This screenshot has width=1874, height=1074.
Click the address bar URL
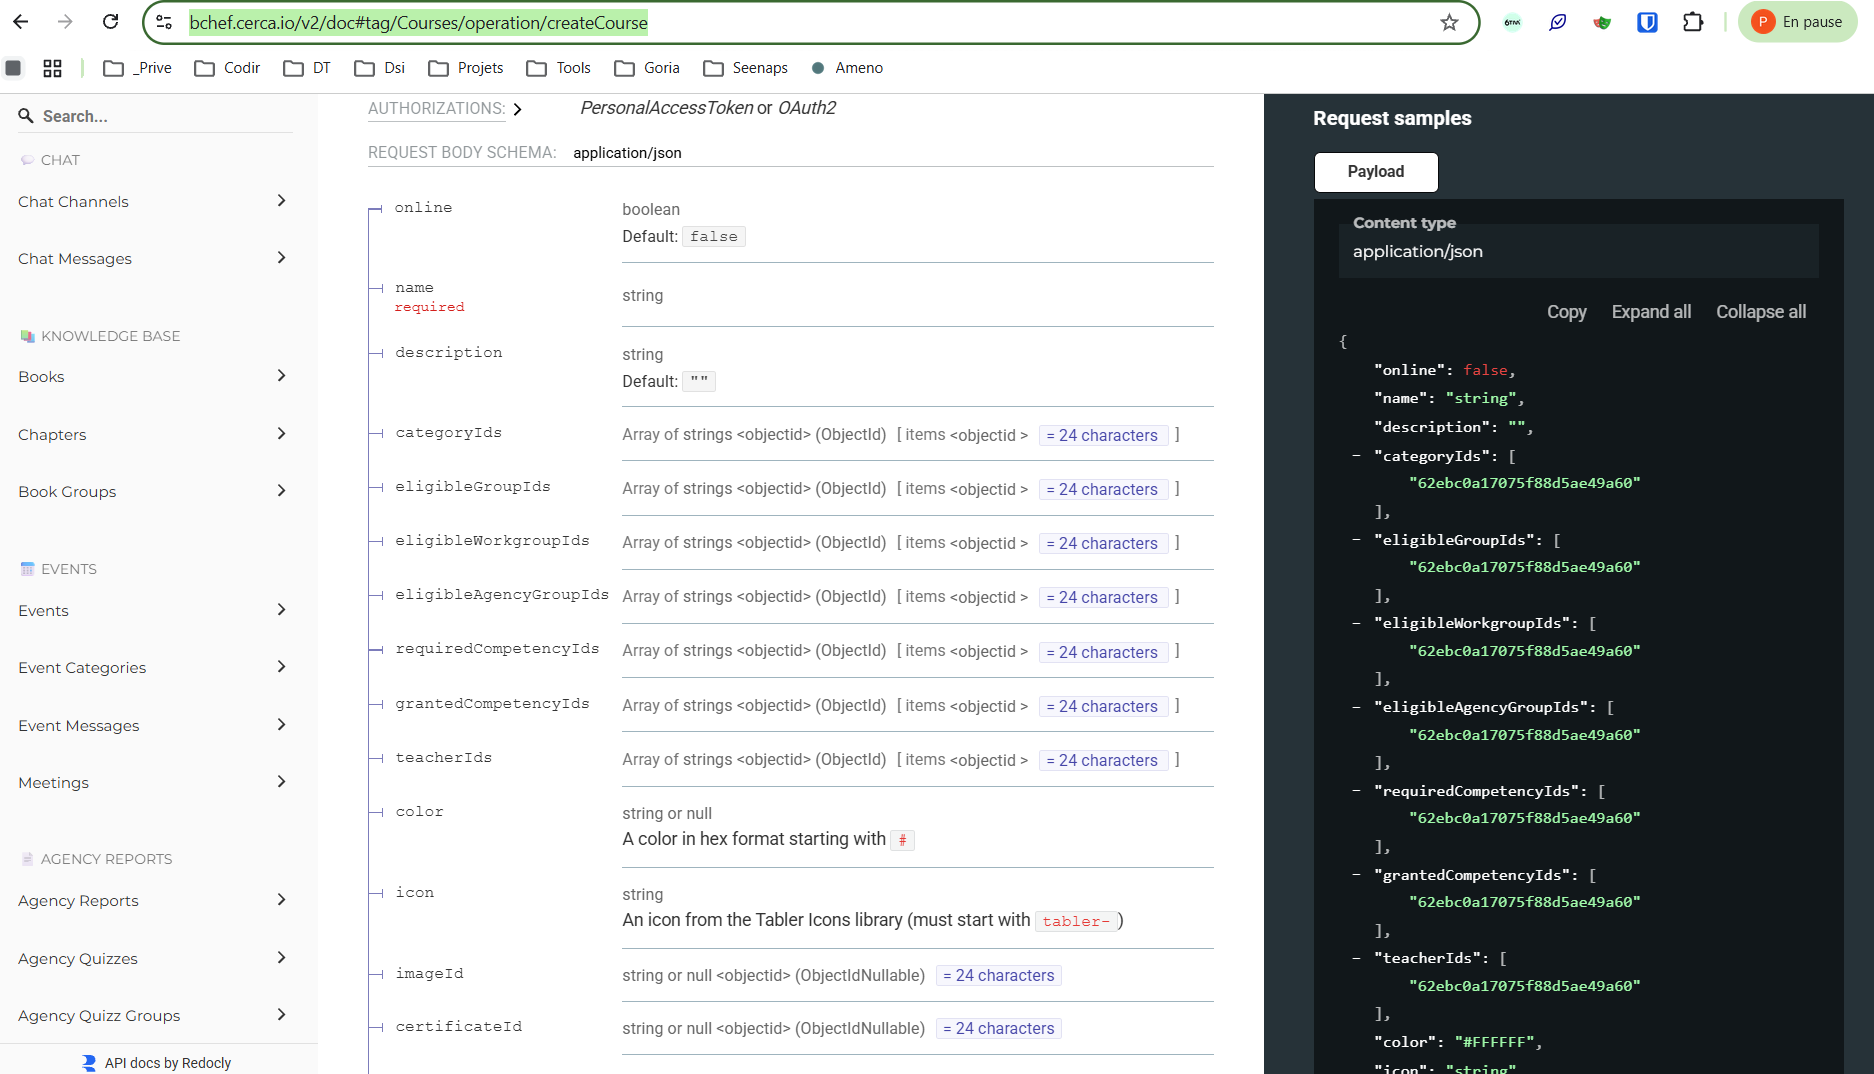click(418, 22)
